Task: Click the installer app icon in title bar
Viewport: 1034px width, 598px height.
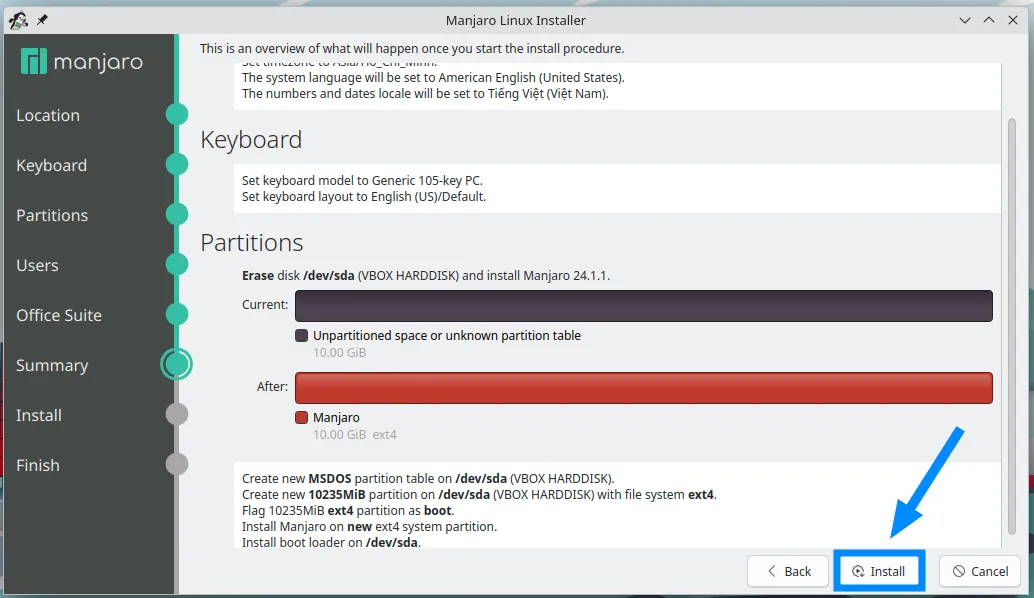Action: click(18, 20)
